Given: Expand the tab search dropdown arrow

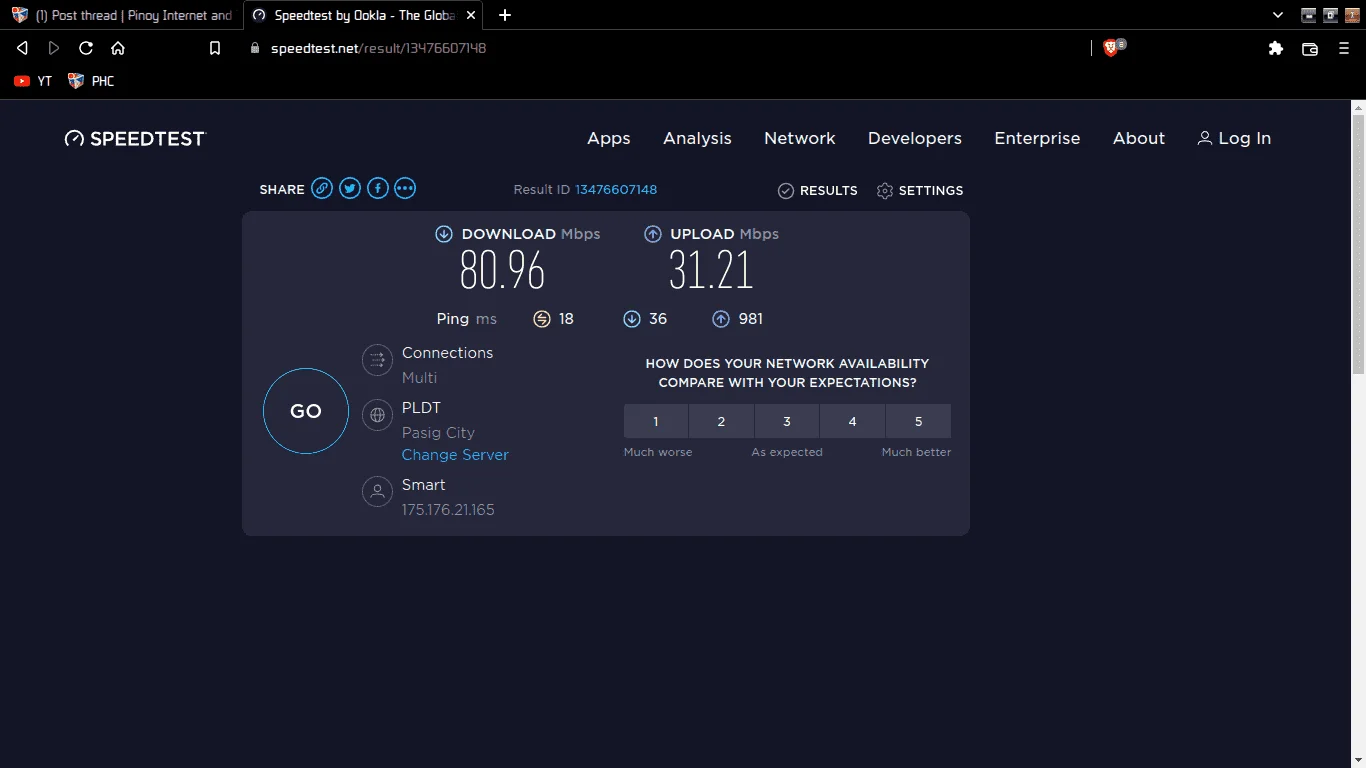Looking at the screenshot, I should (1278, 15).
